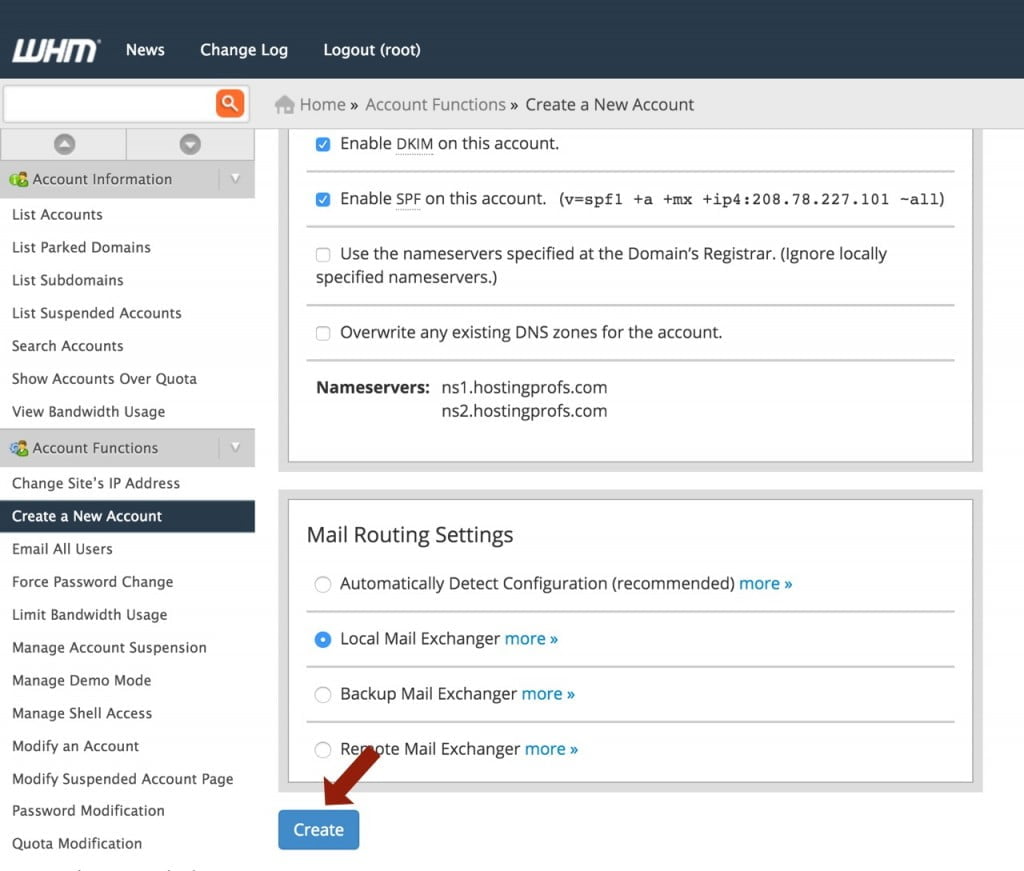Click the DKIM abbreviation text
This screenshot has height=871, width=1024.
(x=414, y=144)
